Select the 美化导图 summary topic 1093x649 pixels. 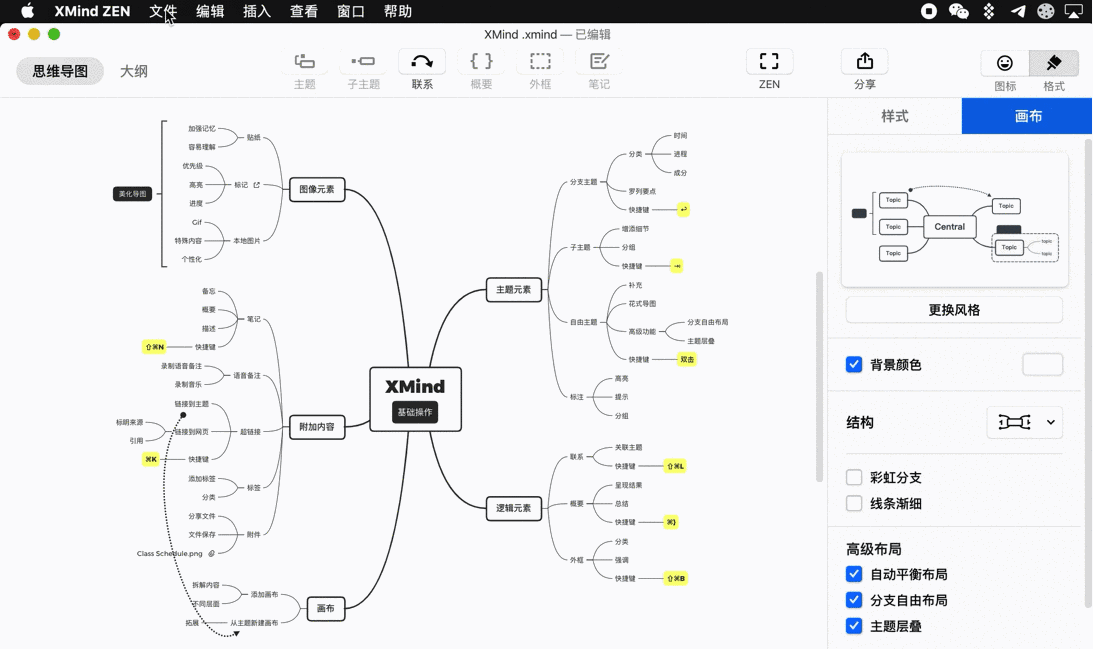[x=132, y=194]
